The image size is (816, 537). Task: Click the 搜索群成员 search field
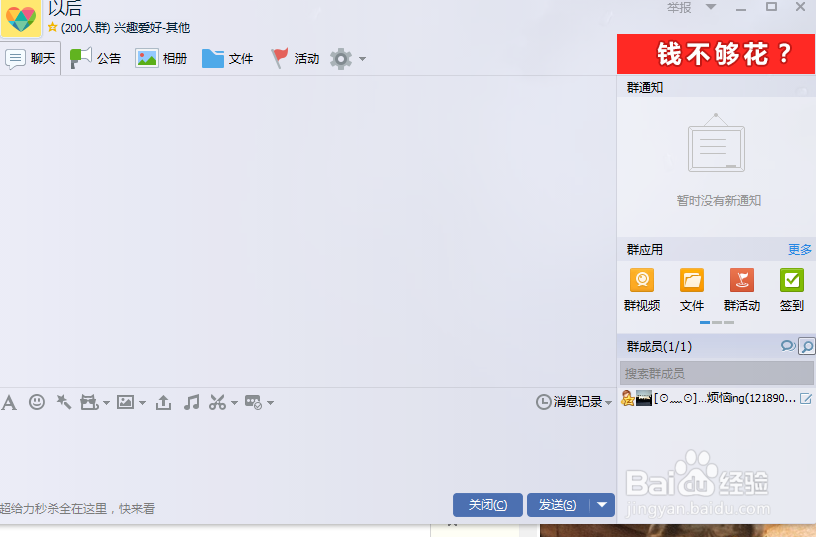pyautogui.click(x=717, y=373)
